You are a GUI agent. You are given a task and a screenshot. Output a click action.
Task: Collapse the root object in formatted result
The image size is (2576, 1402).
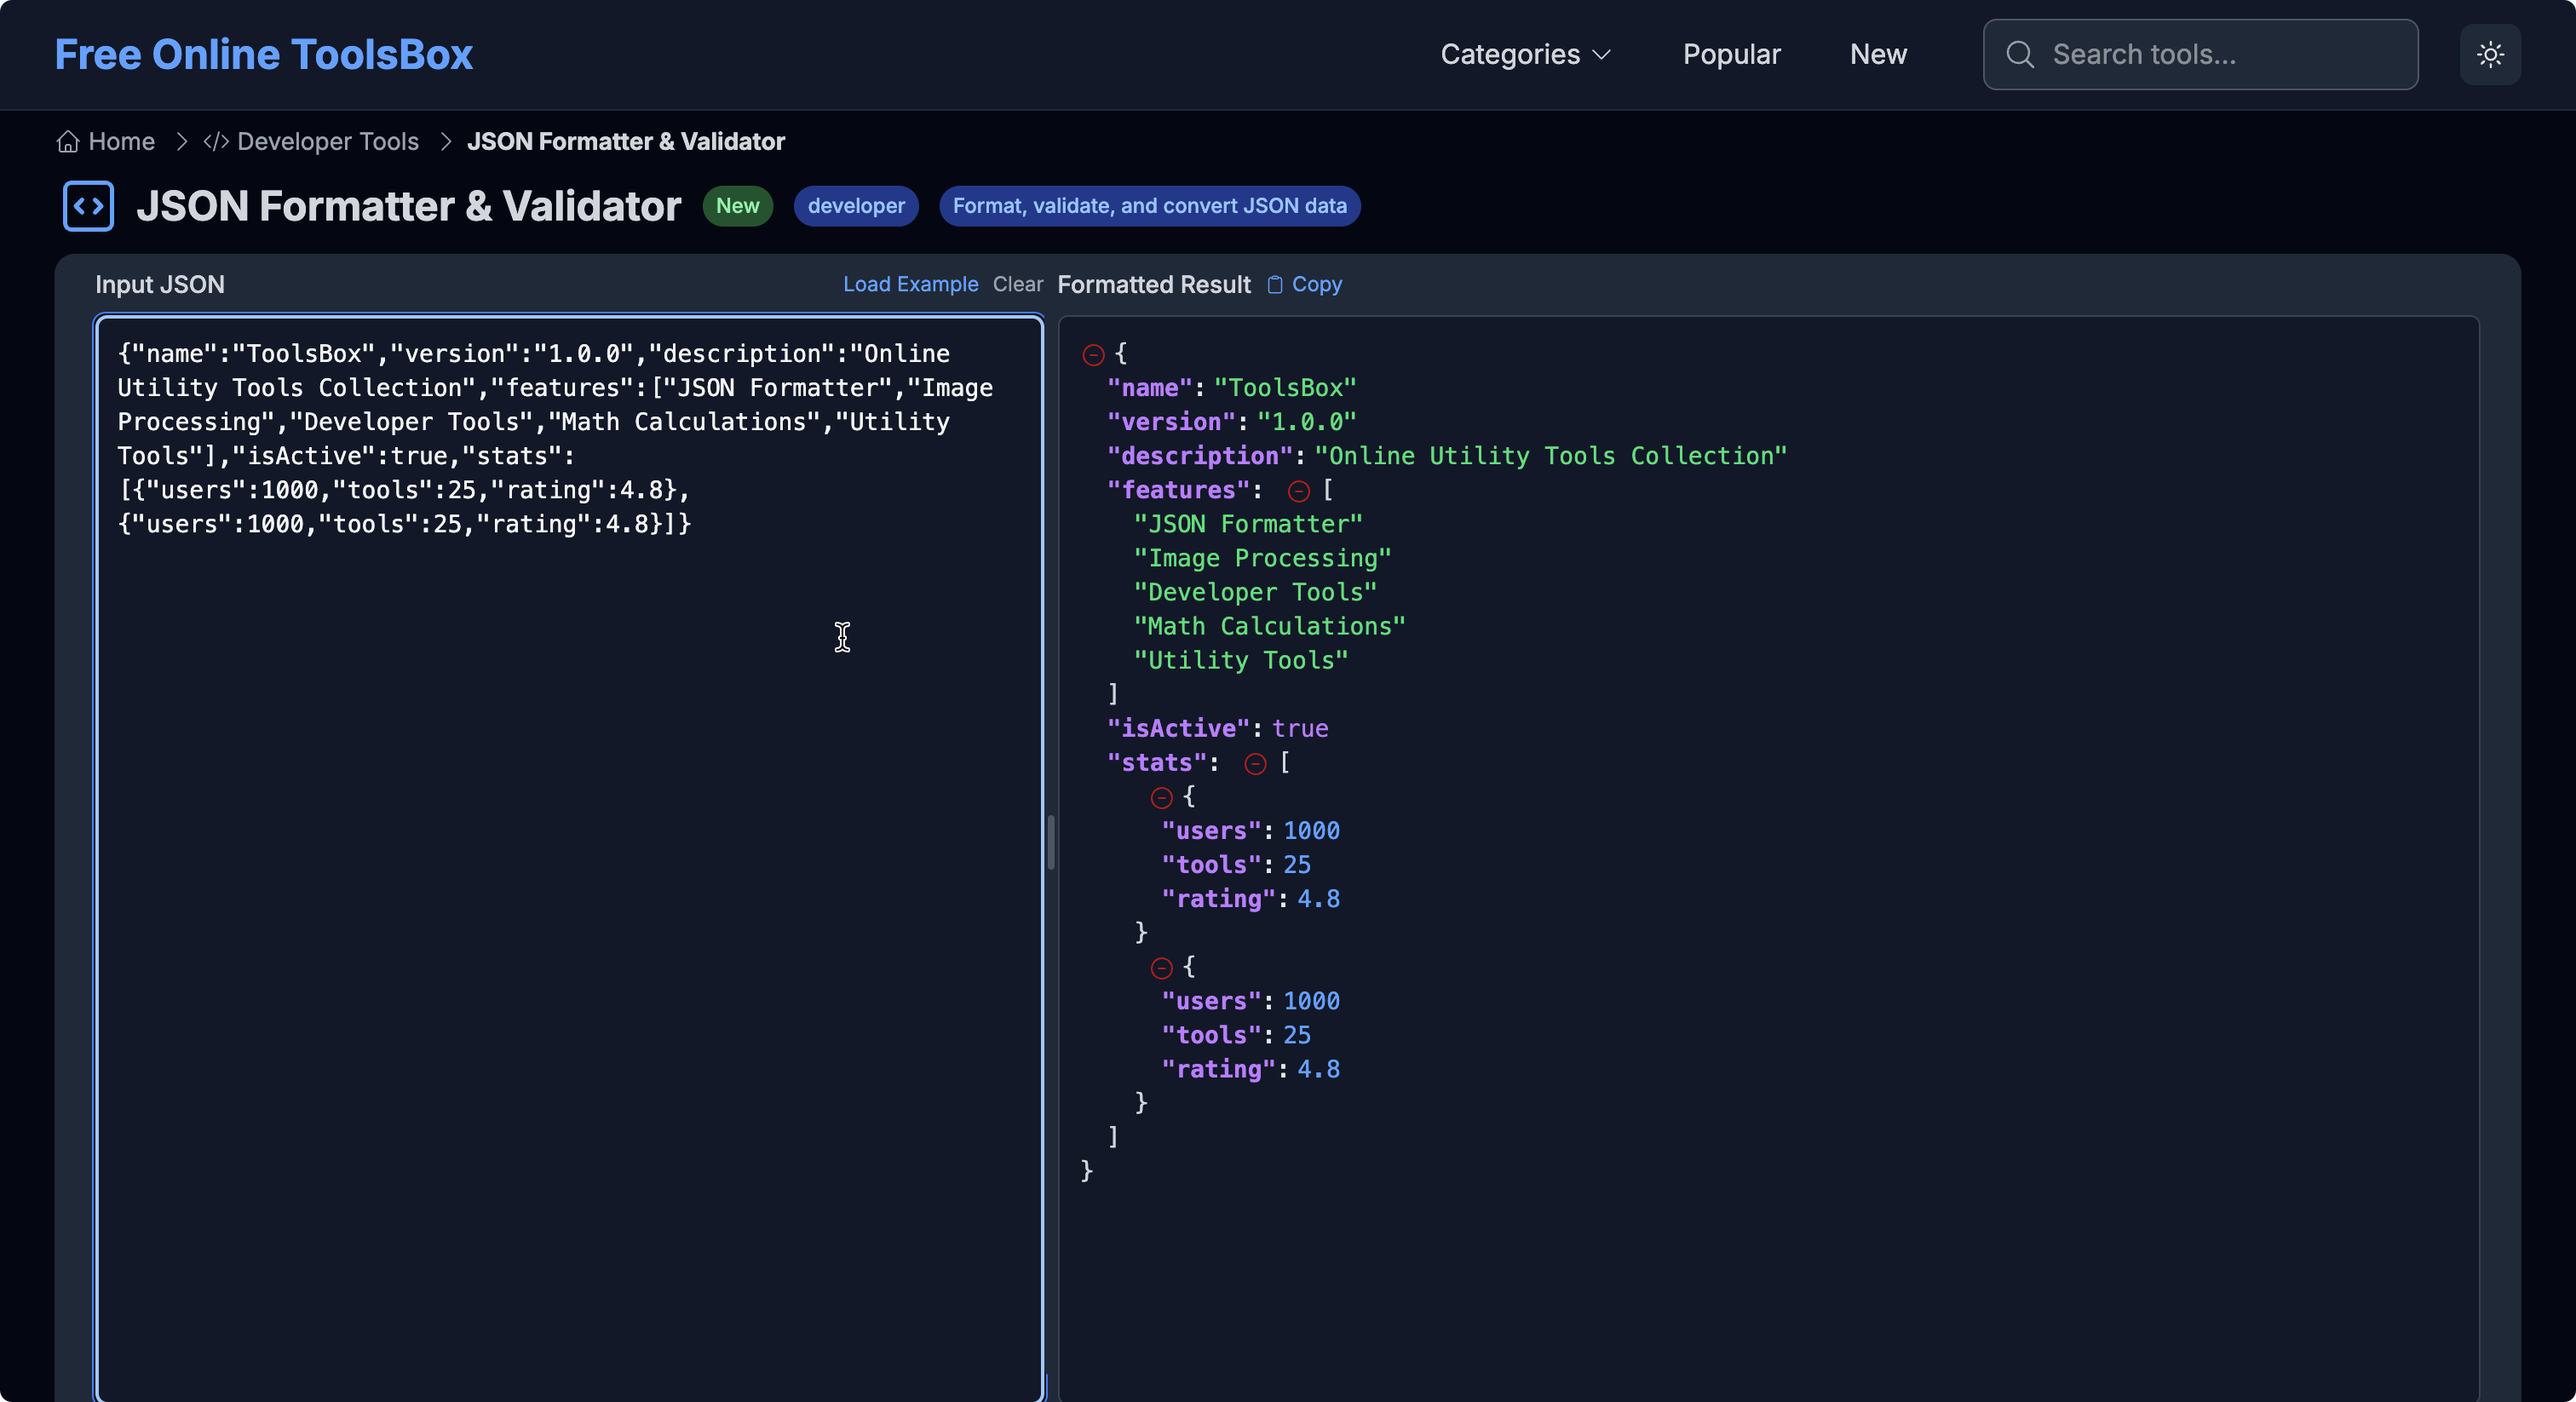[x=1093, y=354]
